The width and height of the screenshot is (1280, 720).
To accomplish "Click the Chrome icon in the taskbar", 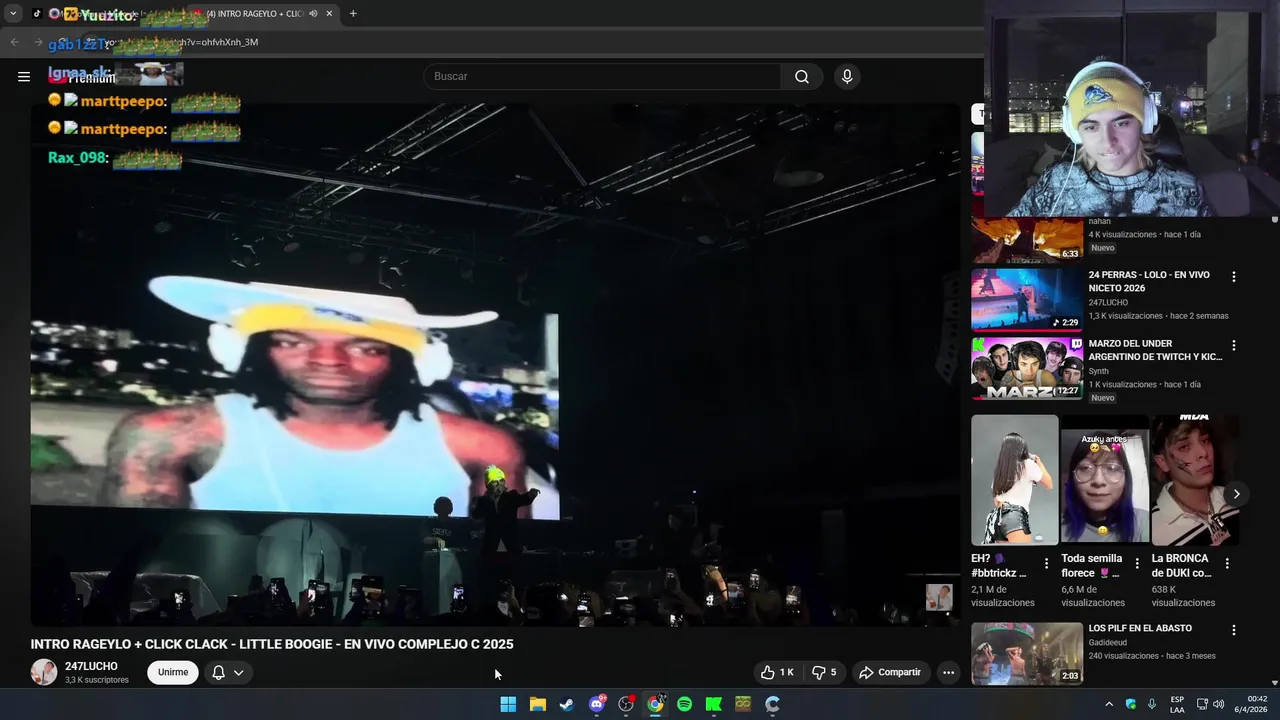I will coord(655,704).
